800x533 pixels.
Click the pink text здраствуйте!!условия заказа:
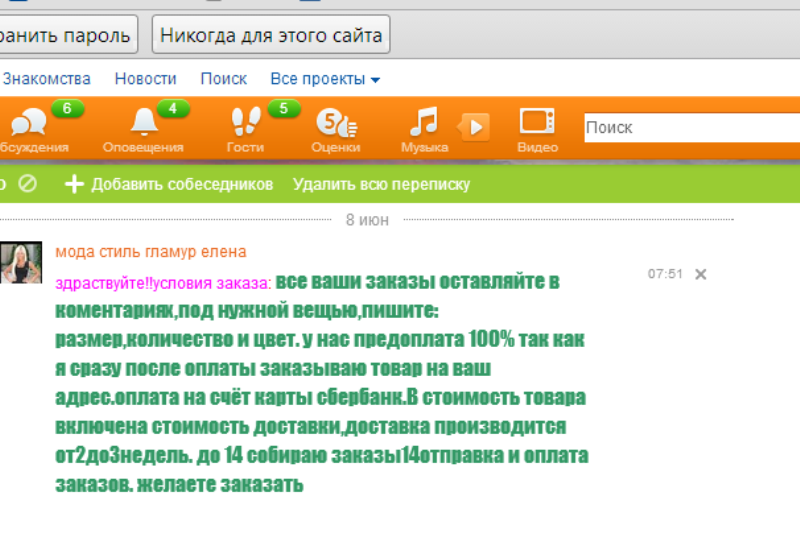point(163,283)
